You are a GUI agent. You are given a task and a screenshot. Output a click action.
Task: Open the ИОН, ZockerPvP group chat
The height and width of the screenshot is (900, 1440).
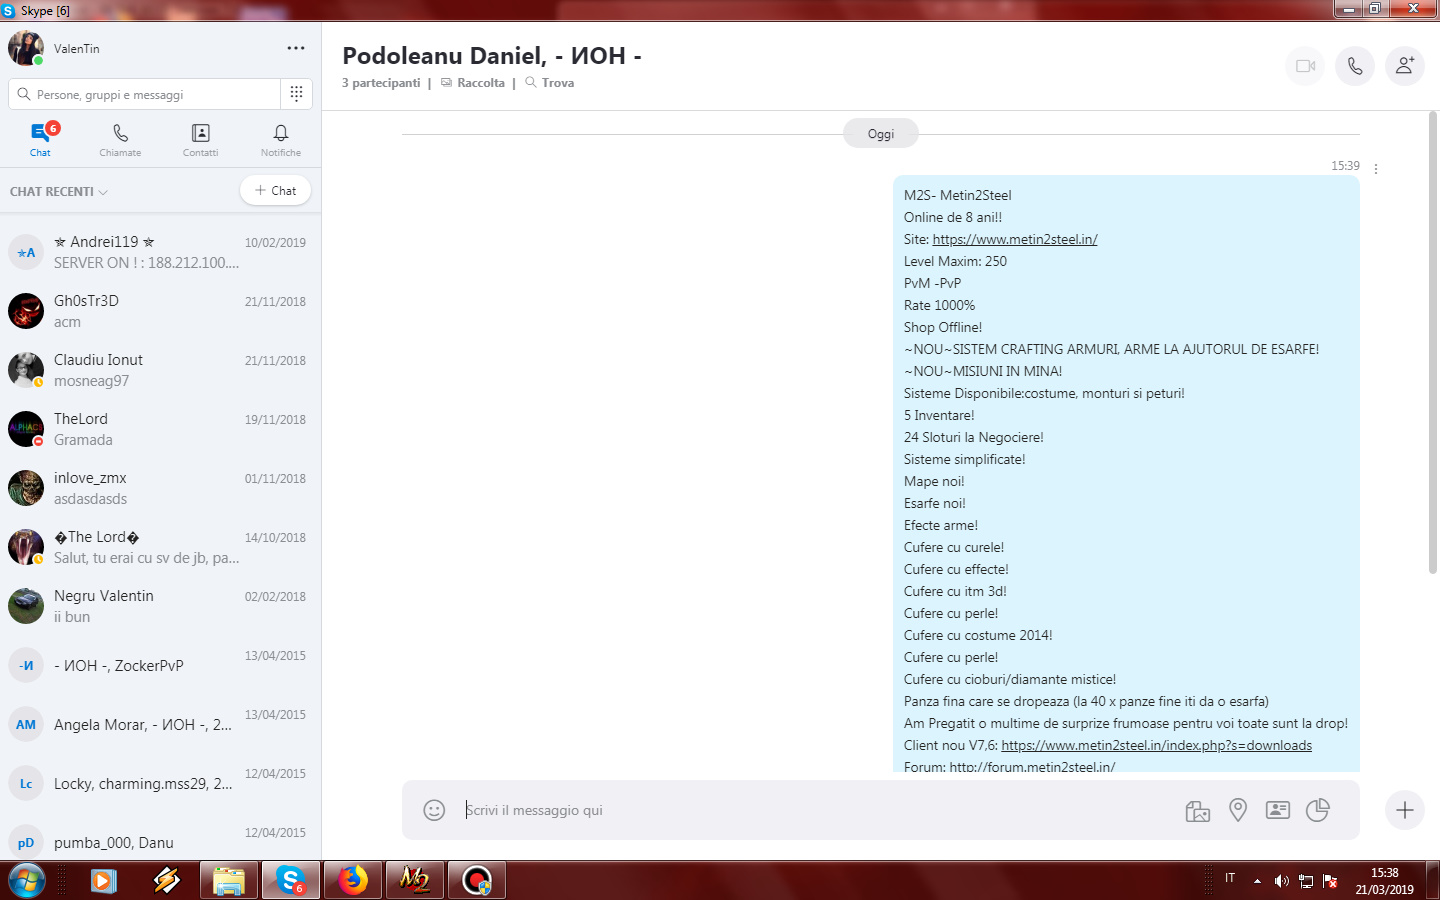[160, 665]
